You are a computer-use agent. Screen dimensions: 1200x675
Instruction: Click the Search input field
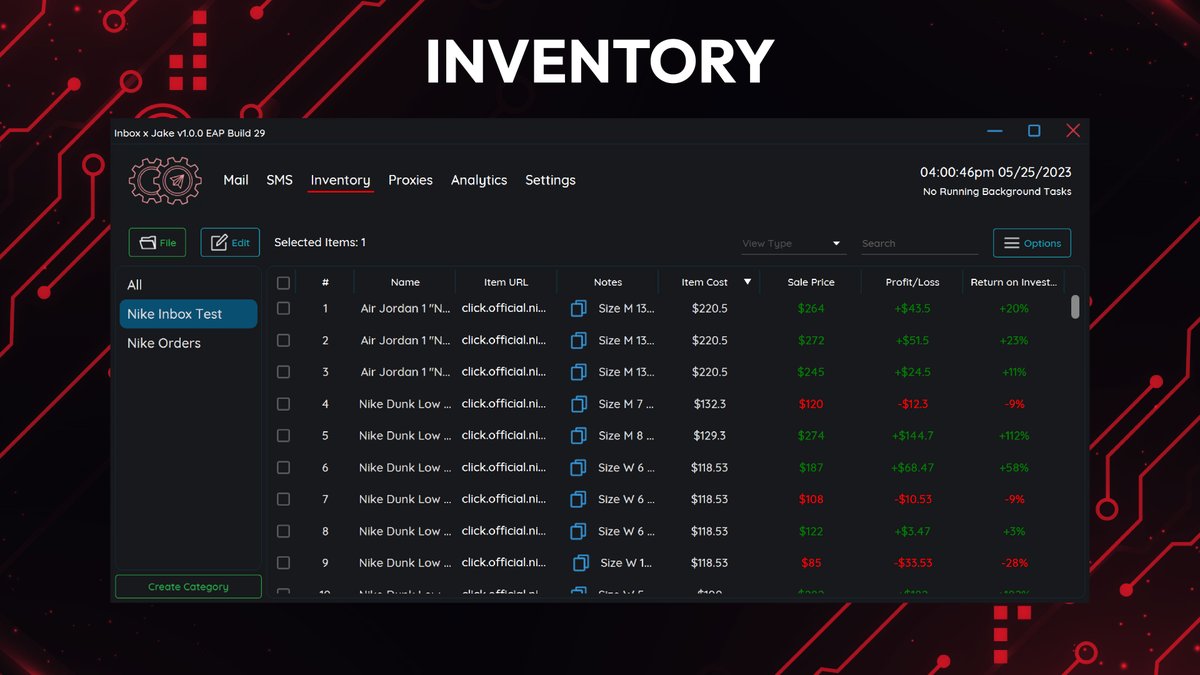click(920, 244)
